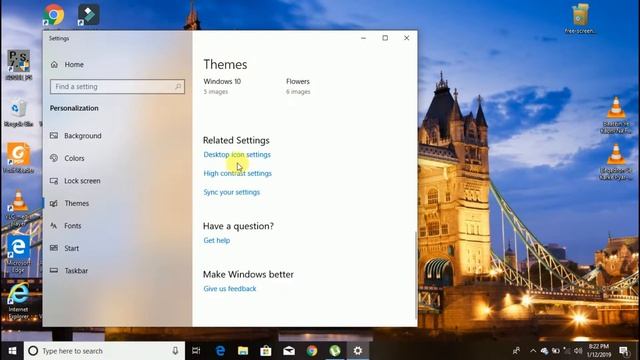Open Filmora desktop shortcut next to Chrome

coord(88,15)
